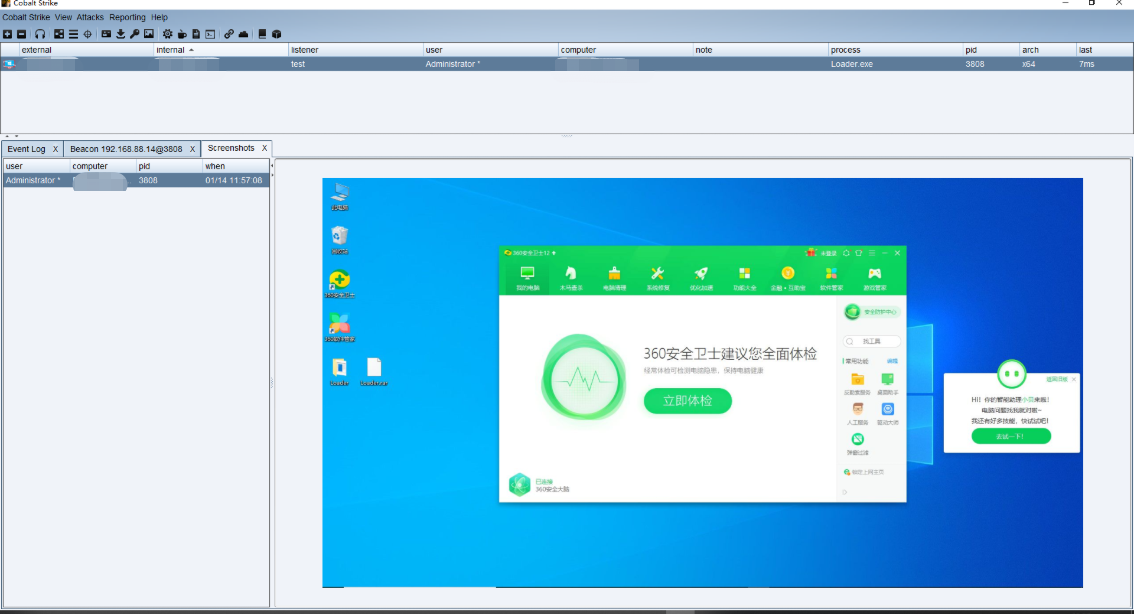Click the Connect to team server plus icon

point(7,34)
